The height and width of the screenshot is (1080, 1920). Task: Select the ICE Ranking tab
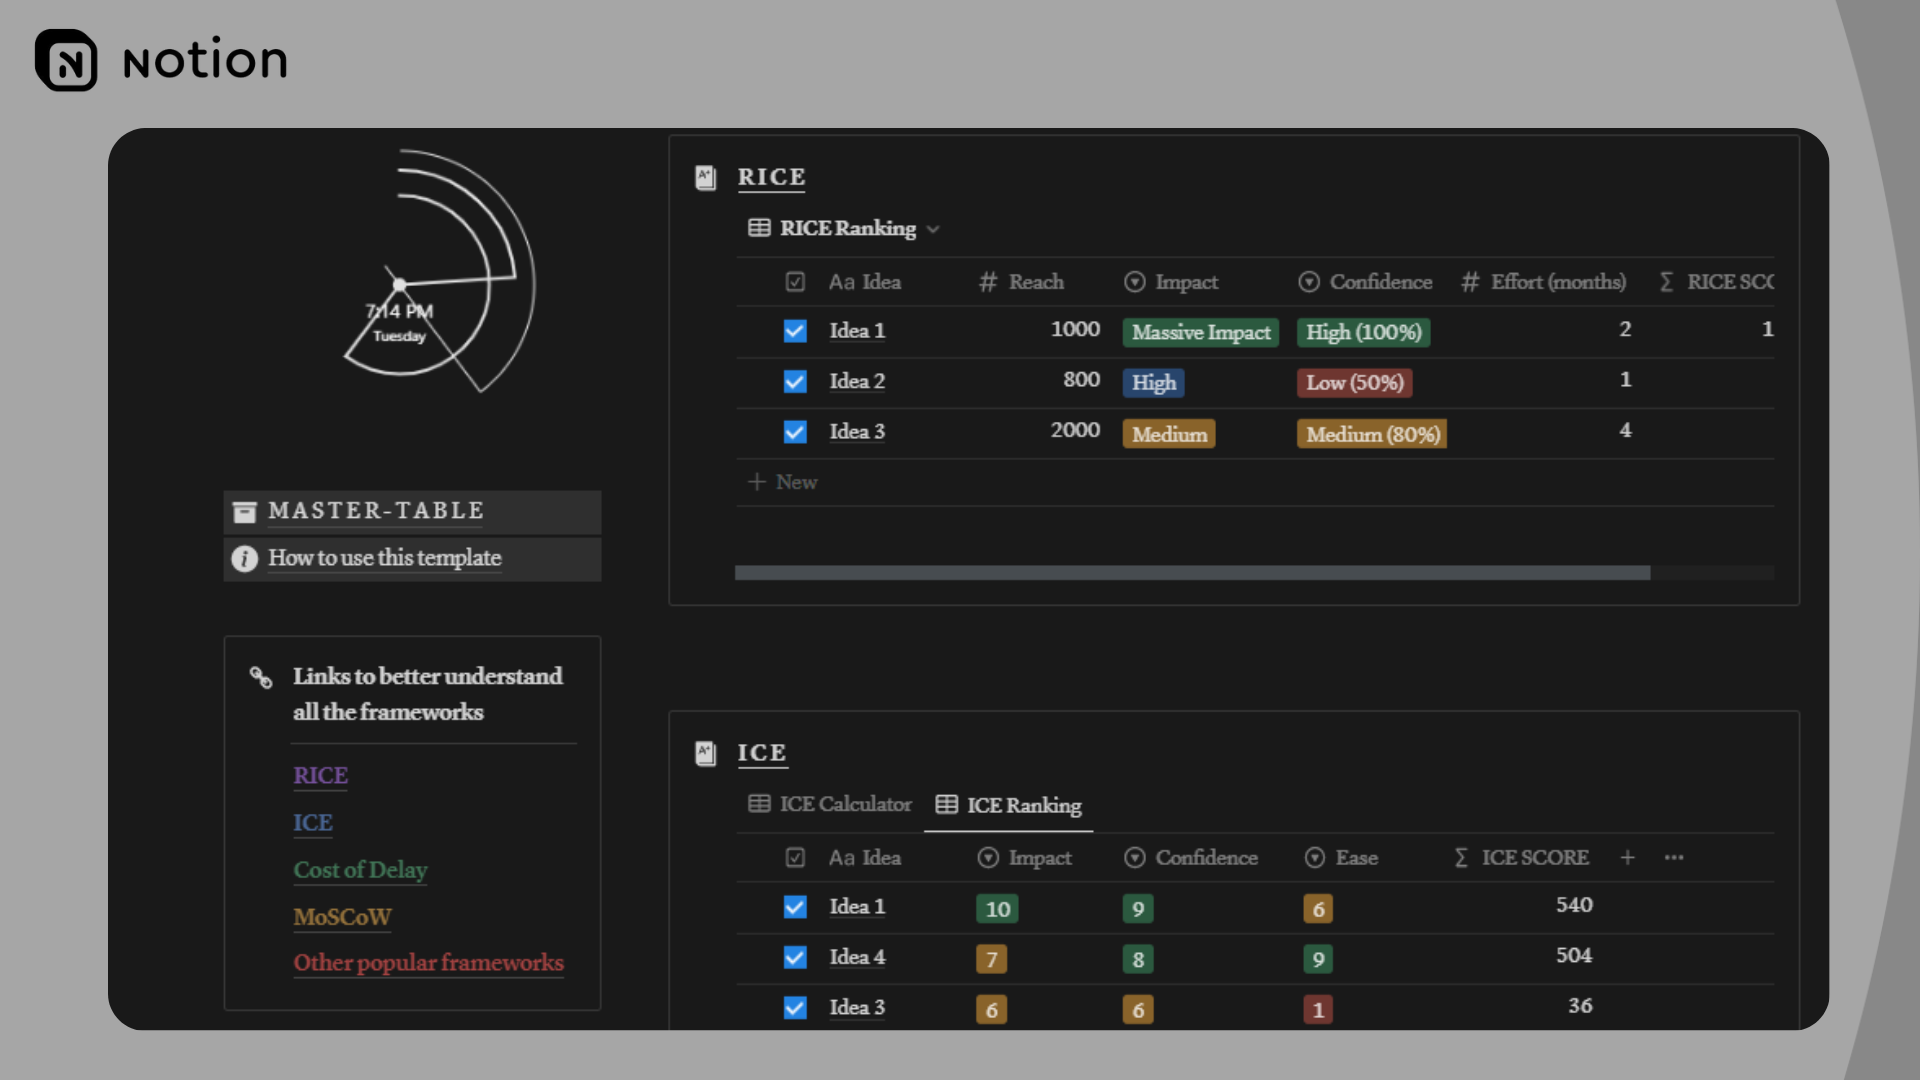pos(1008,805)
